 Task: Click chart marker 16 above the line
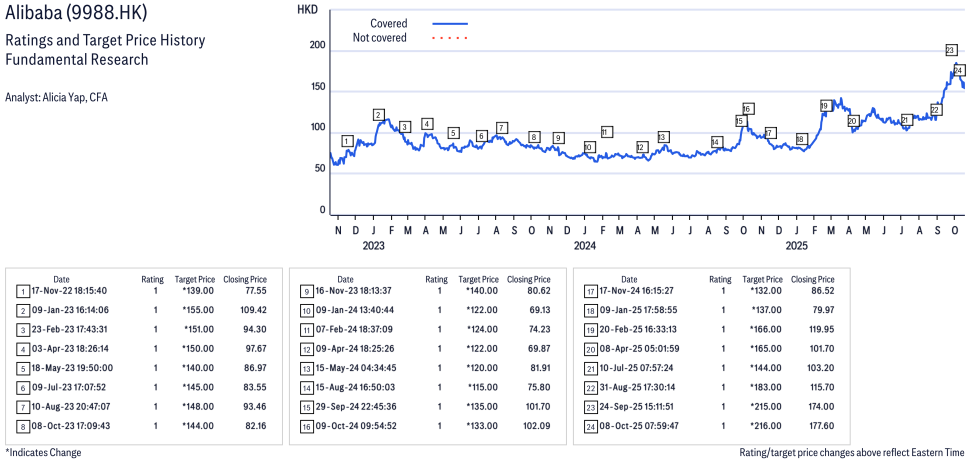747,109
